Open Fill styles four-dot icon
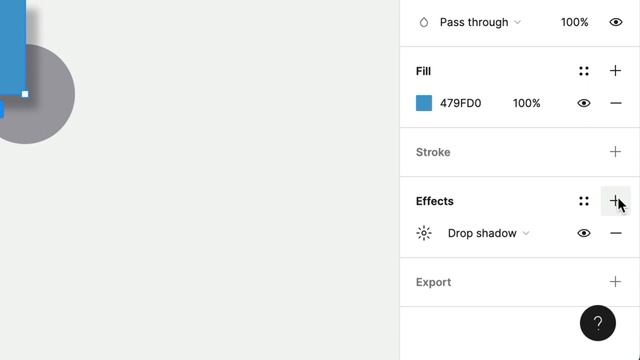 point(584,71)
